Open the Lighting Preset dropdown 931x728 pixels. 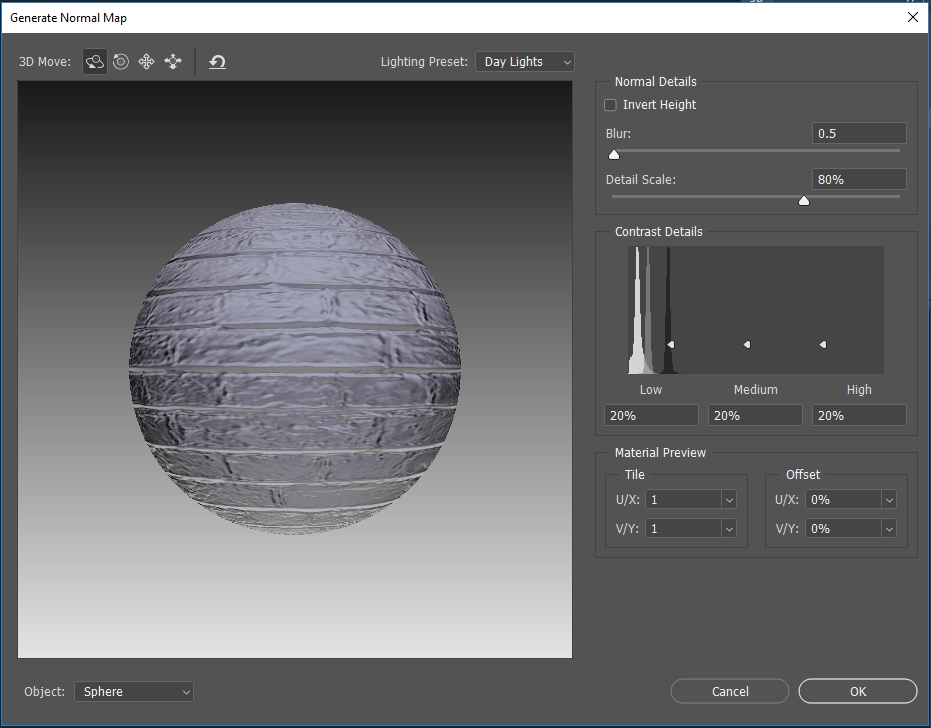[x=524, y=61]
